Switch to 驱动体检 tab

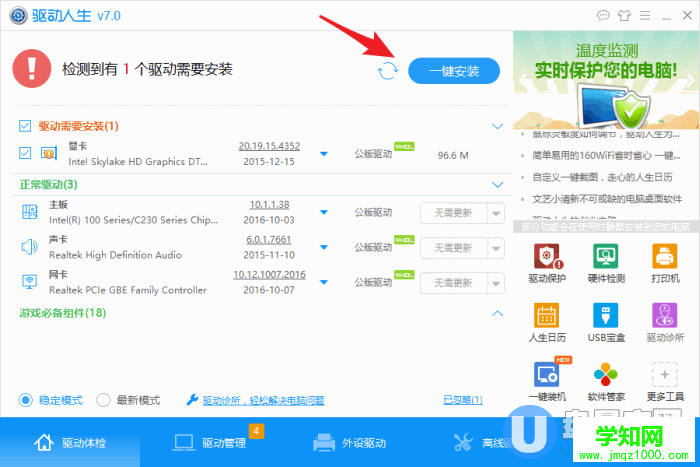tap(70, 442)
